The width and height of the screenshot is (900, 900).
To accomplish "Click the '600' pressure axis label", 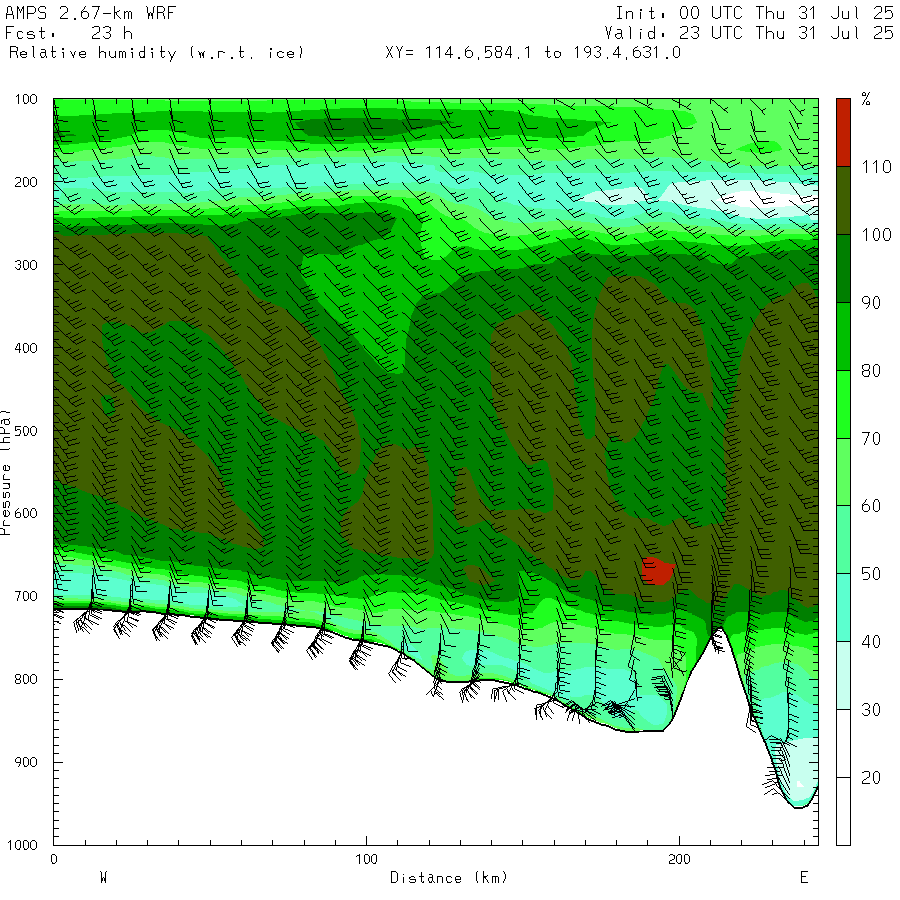I will [x=26, y=514].
